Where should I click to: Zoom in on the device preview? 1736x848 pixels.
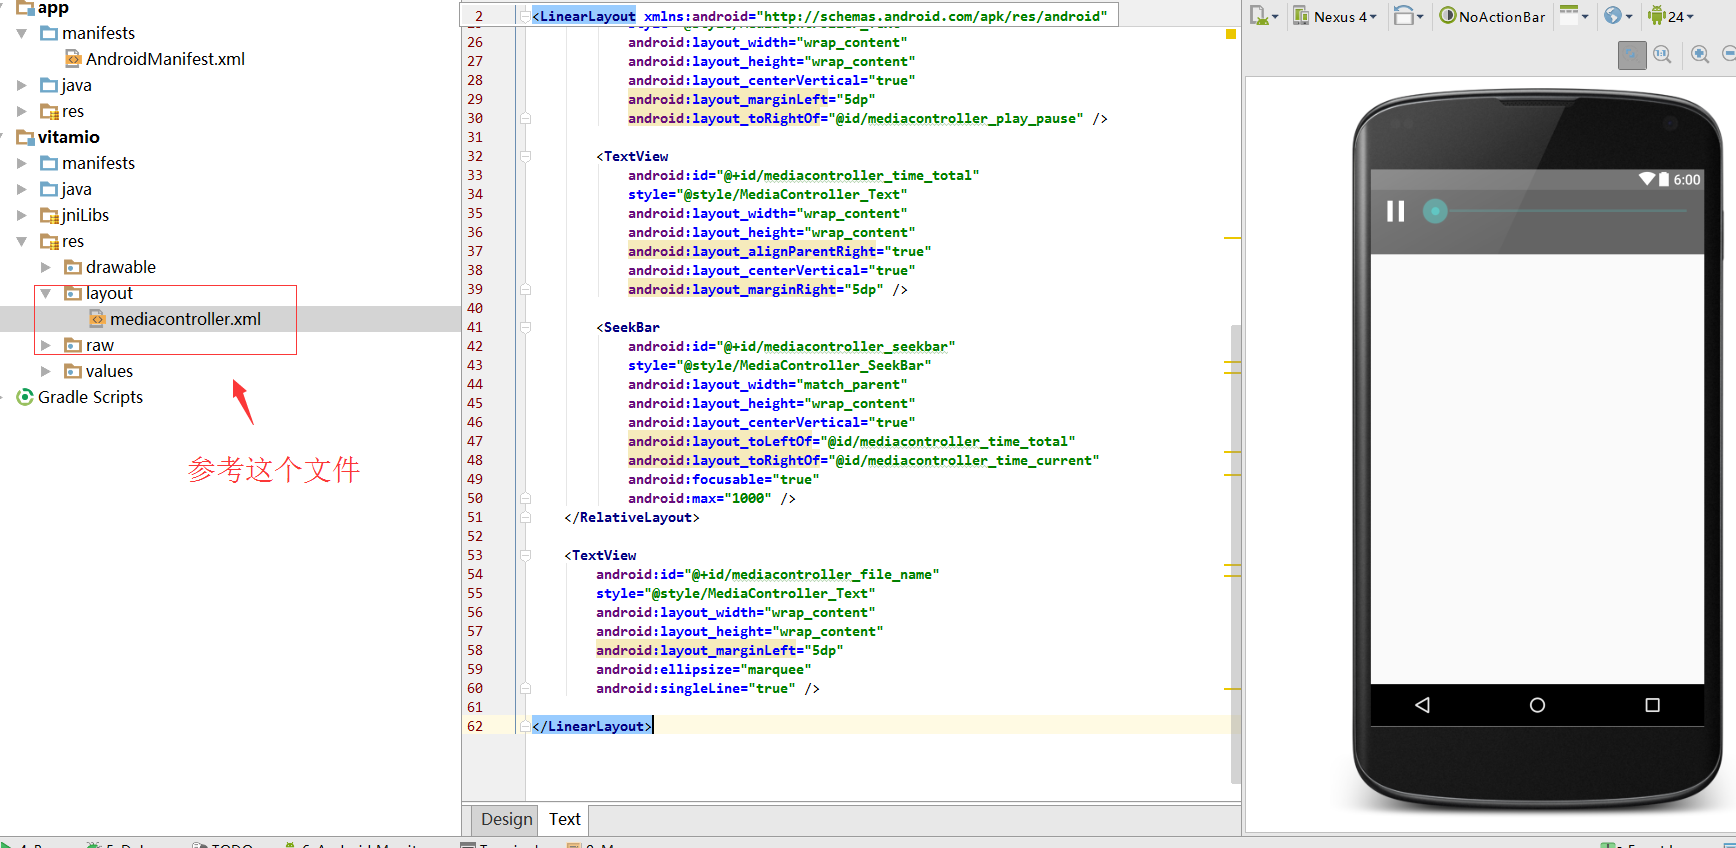tap(1700, 55)
